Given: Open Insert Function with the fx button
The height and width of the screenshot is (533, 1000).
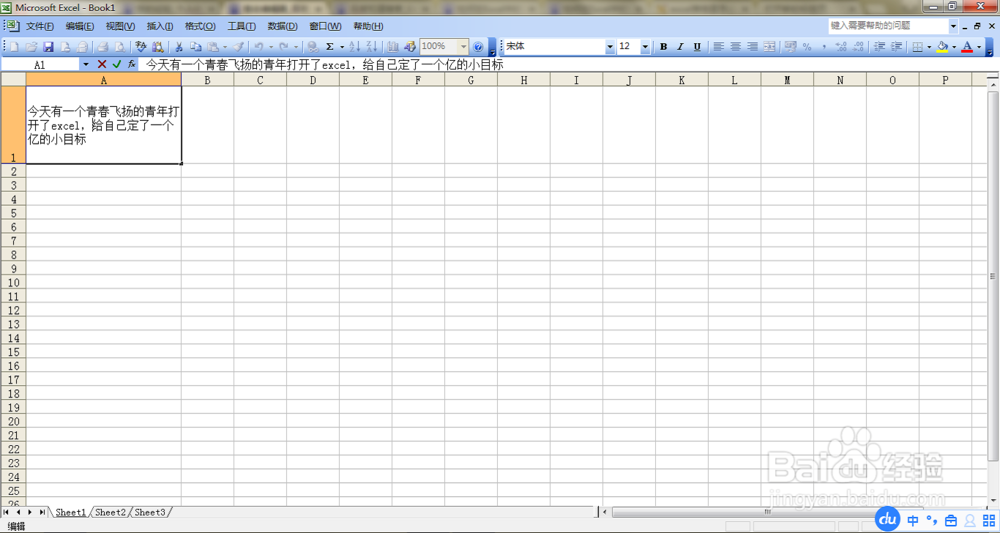Looking at the screenshot, I should 131,64.
